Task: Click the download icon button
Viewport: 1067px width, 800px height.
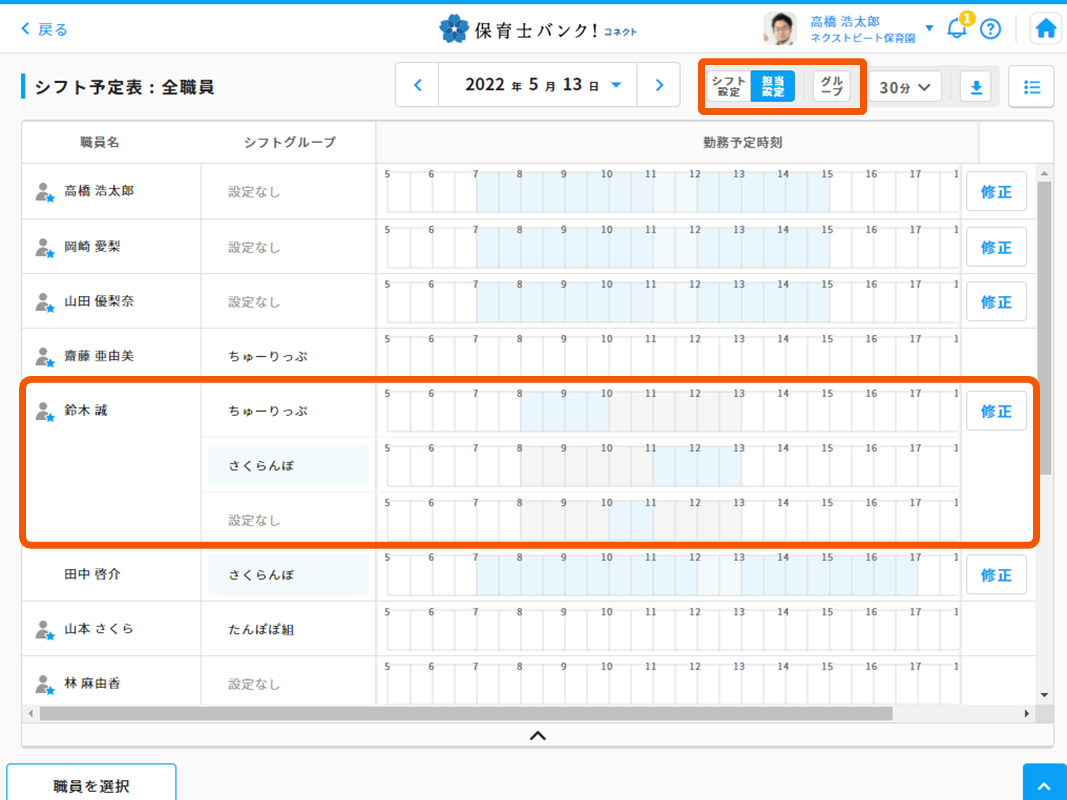Action: point(976,87)
